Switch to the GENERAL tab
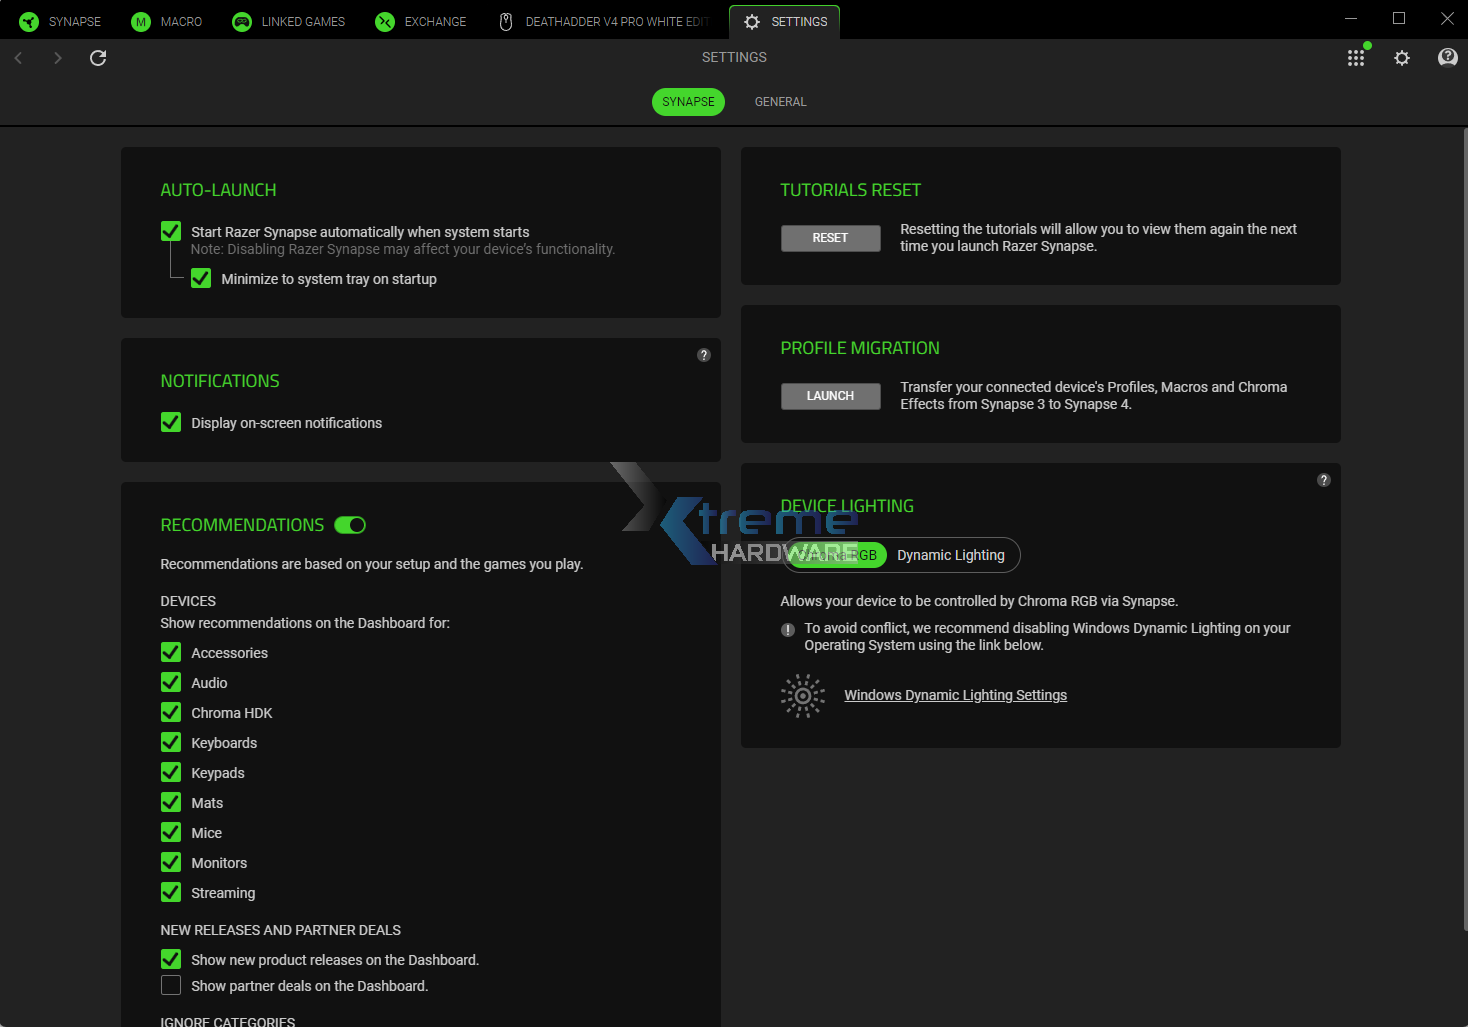The height and width of the screenshot is (1027, 1468). tap(780, 101)
